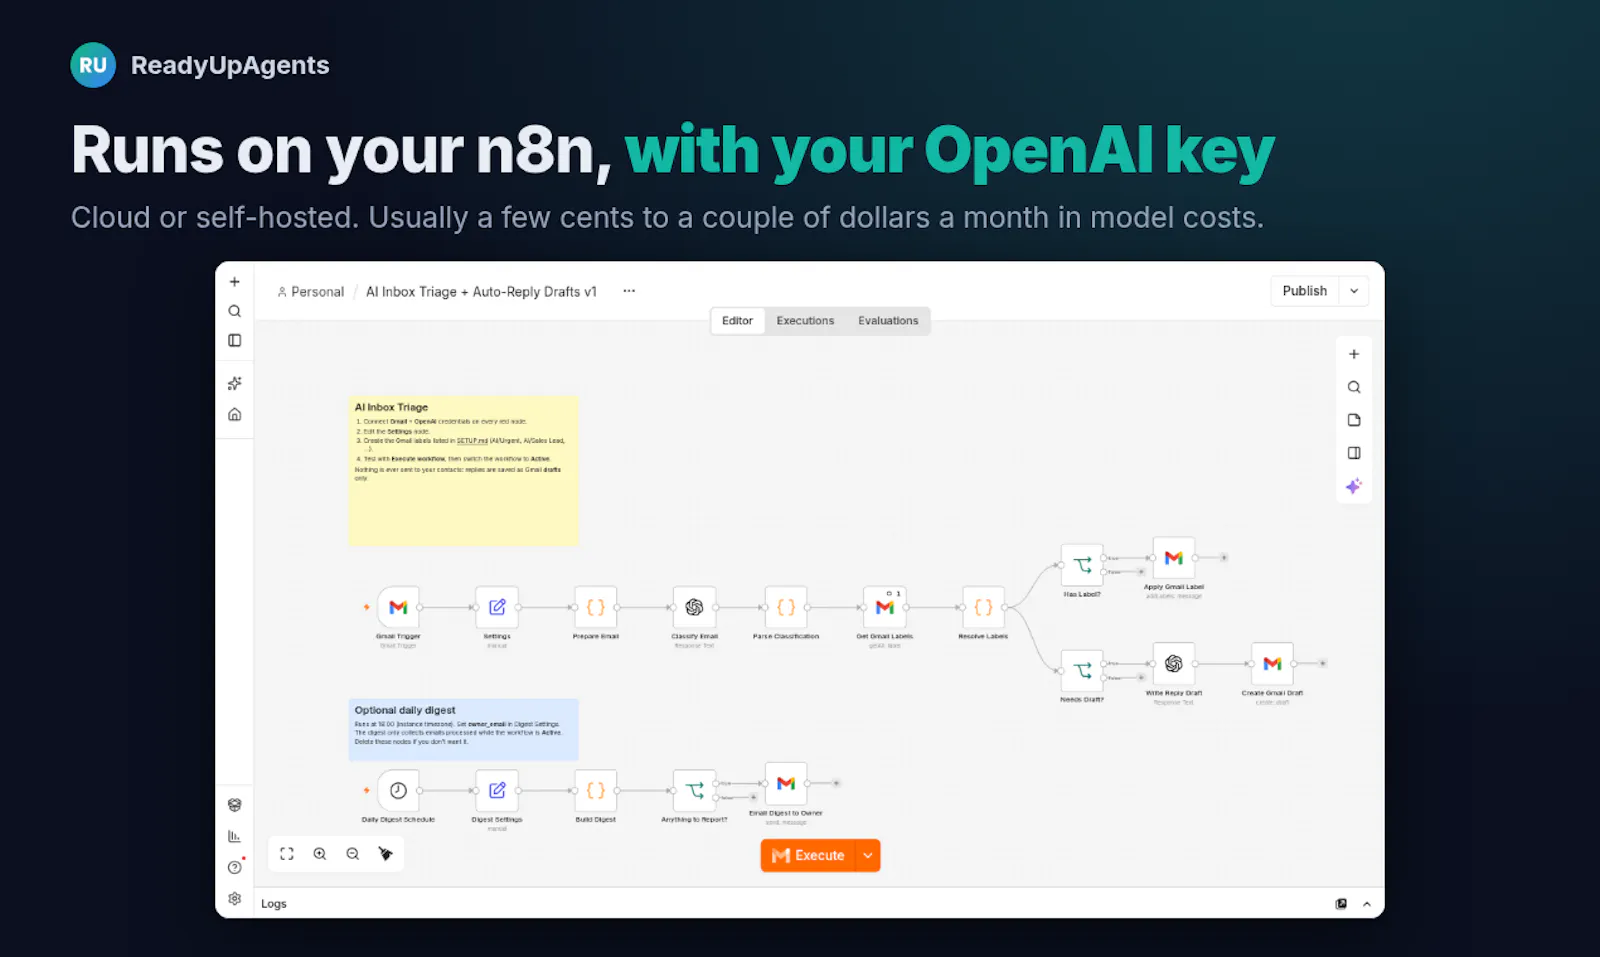
Task: Click the Create Gmail Draft output plus connector
Action: coord(1322,663)
